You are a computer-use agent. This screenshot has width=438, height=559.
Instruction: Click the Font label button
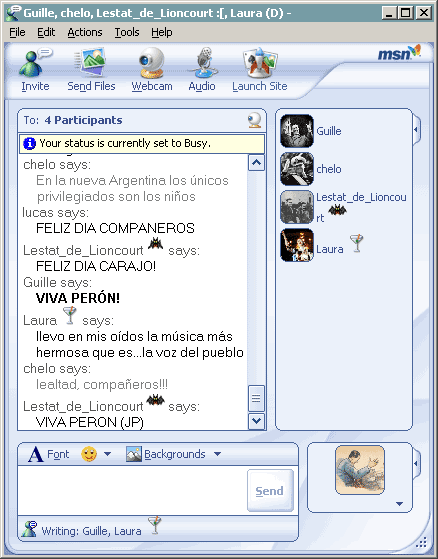pyautogui.click(x=58, y=454)
